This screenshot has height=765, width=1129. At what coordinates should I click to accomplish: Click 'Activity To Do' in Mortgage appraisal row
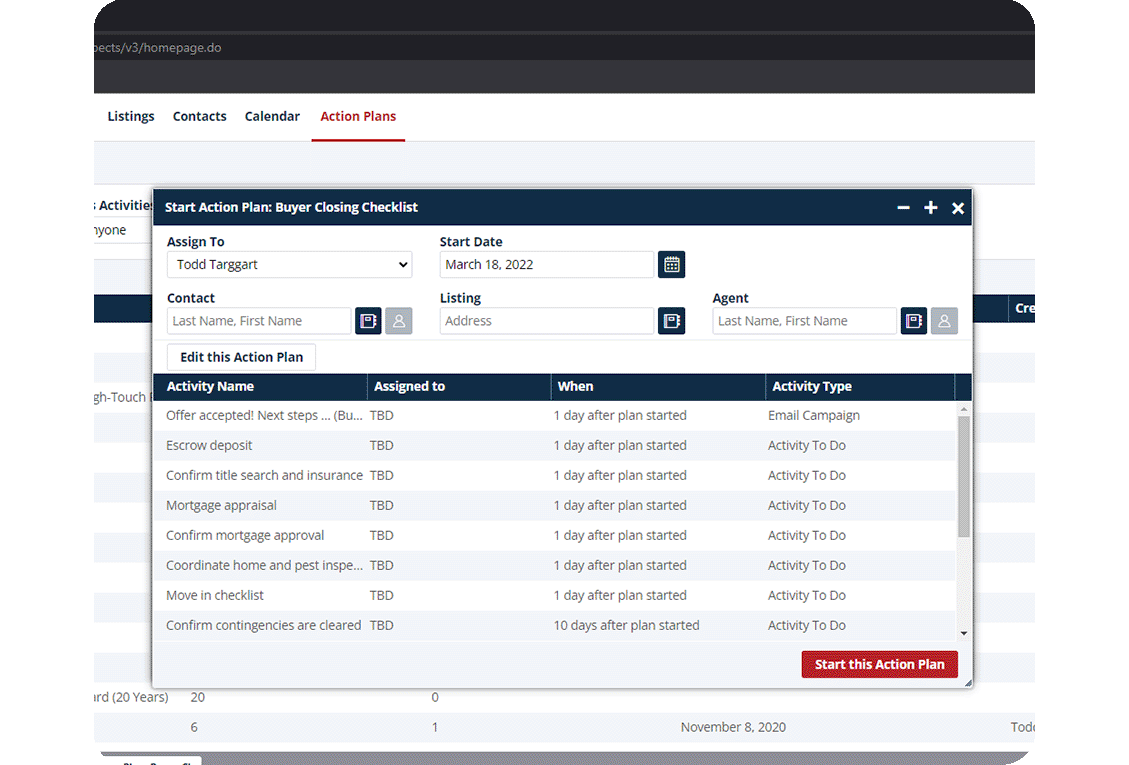pyautogui.click(x=806, y=506)
